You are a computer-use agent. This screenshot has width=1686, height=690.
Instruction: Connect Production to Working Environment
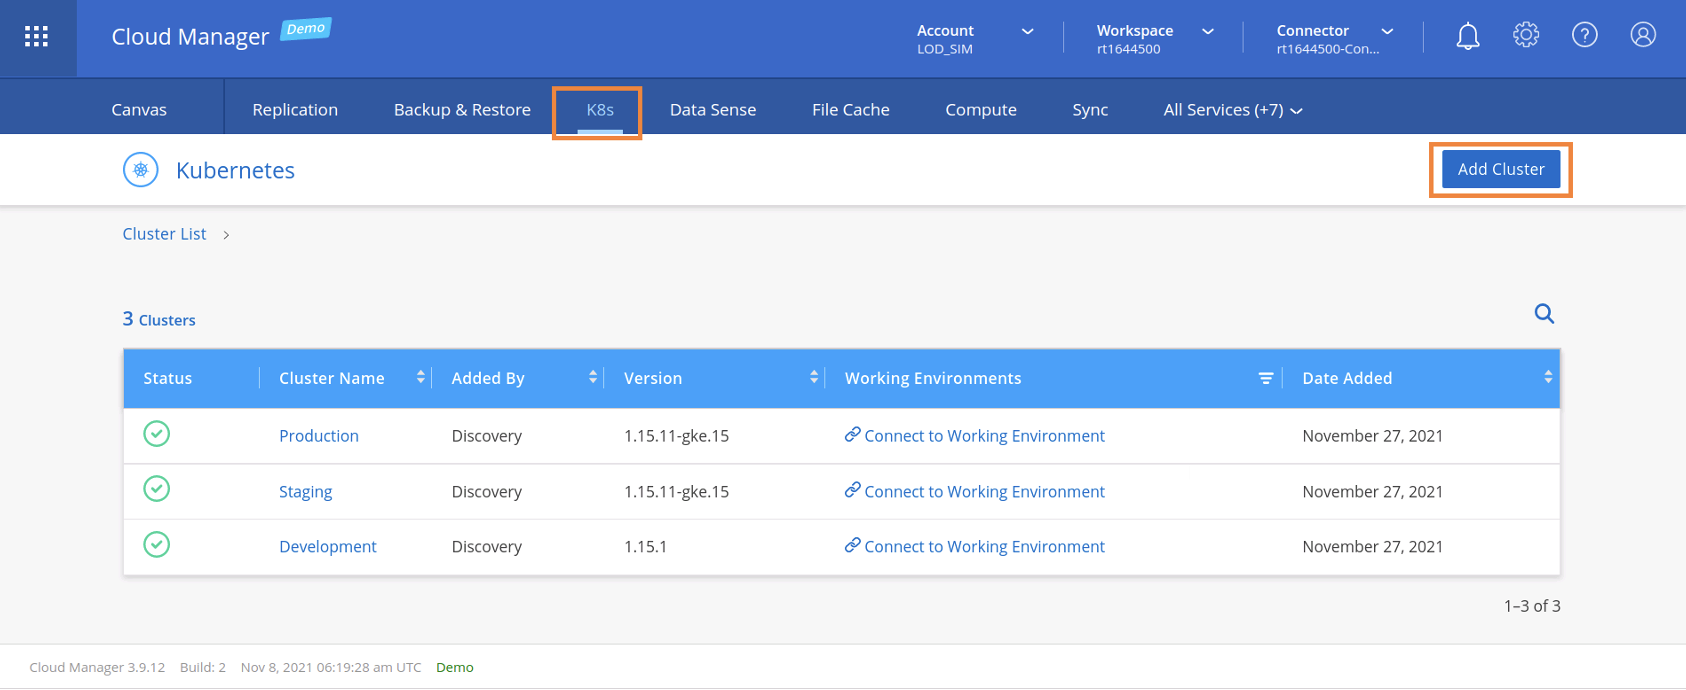pyautogui.click(x=975, y=436)
